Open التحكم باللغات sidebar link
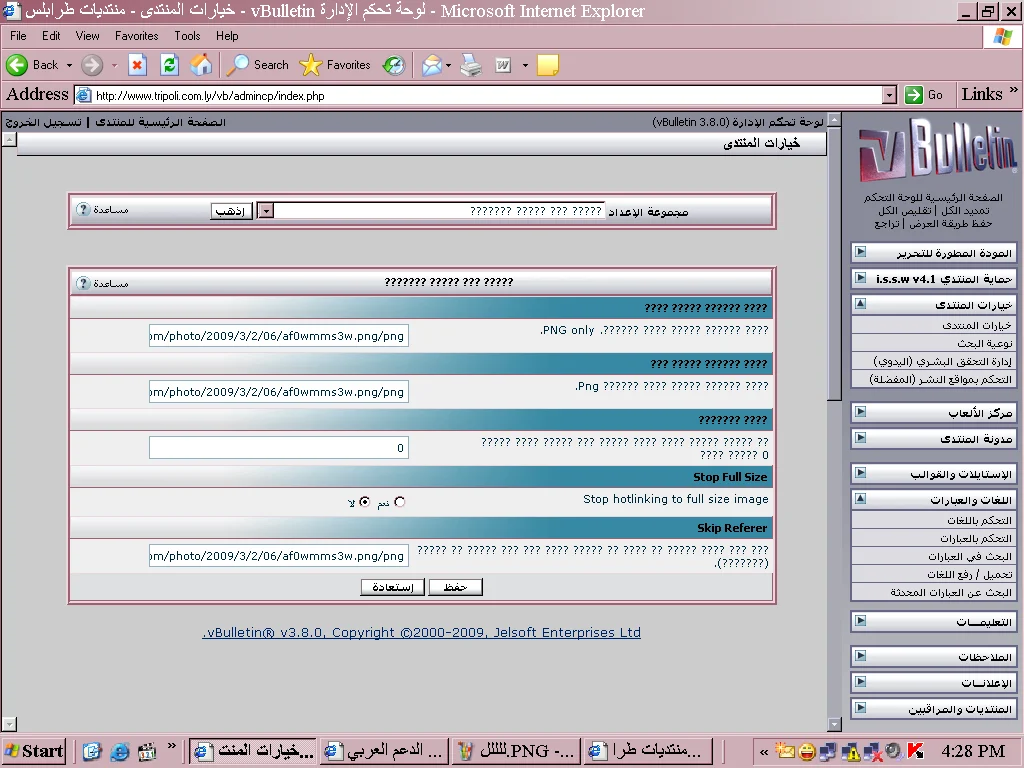Image resolution: width=1024 pixels, height=768 pixels. click(x=980, y=520)
